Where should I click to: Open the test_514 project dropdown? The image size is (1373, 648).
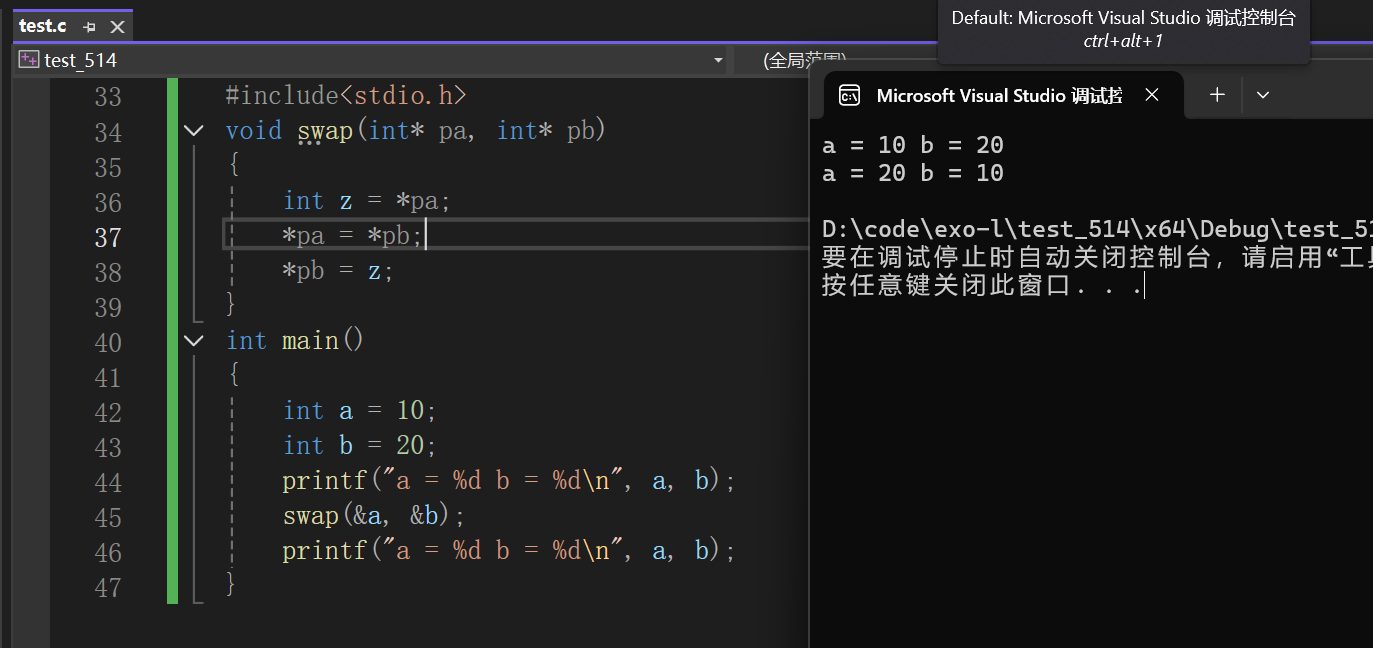click(x=718, y=60)
